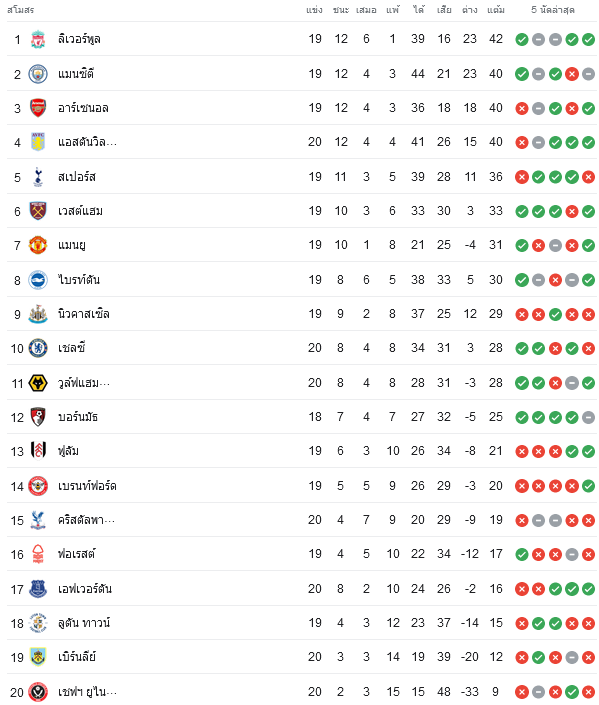Click Bournemouth's grey draw indicator
The height and width of the screenshot is (705, 599).
[588, 417]
